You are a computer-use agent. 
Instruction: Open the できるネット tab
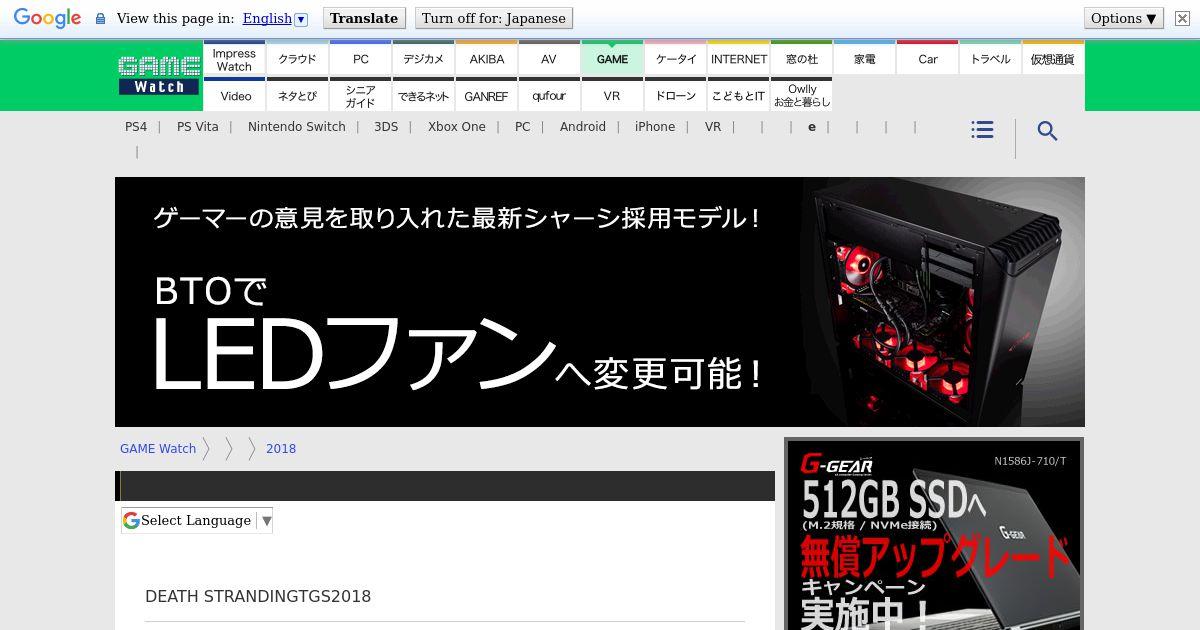[x=423, y=95]
